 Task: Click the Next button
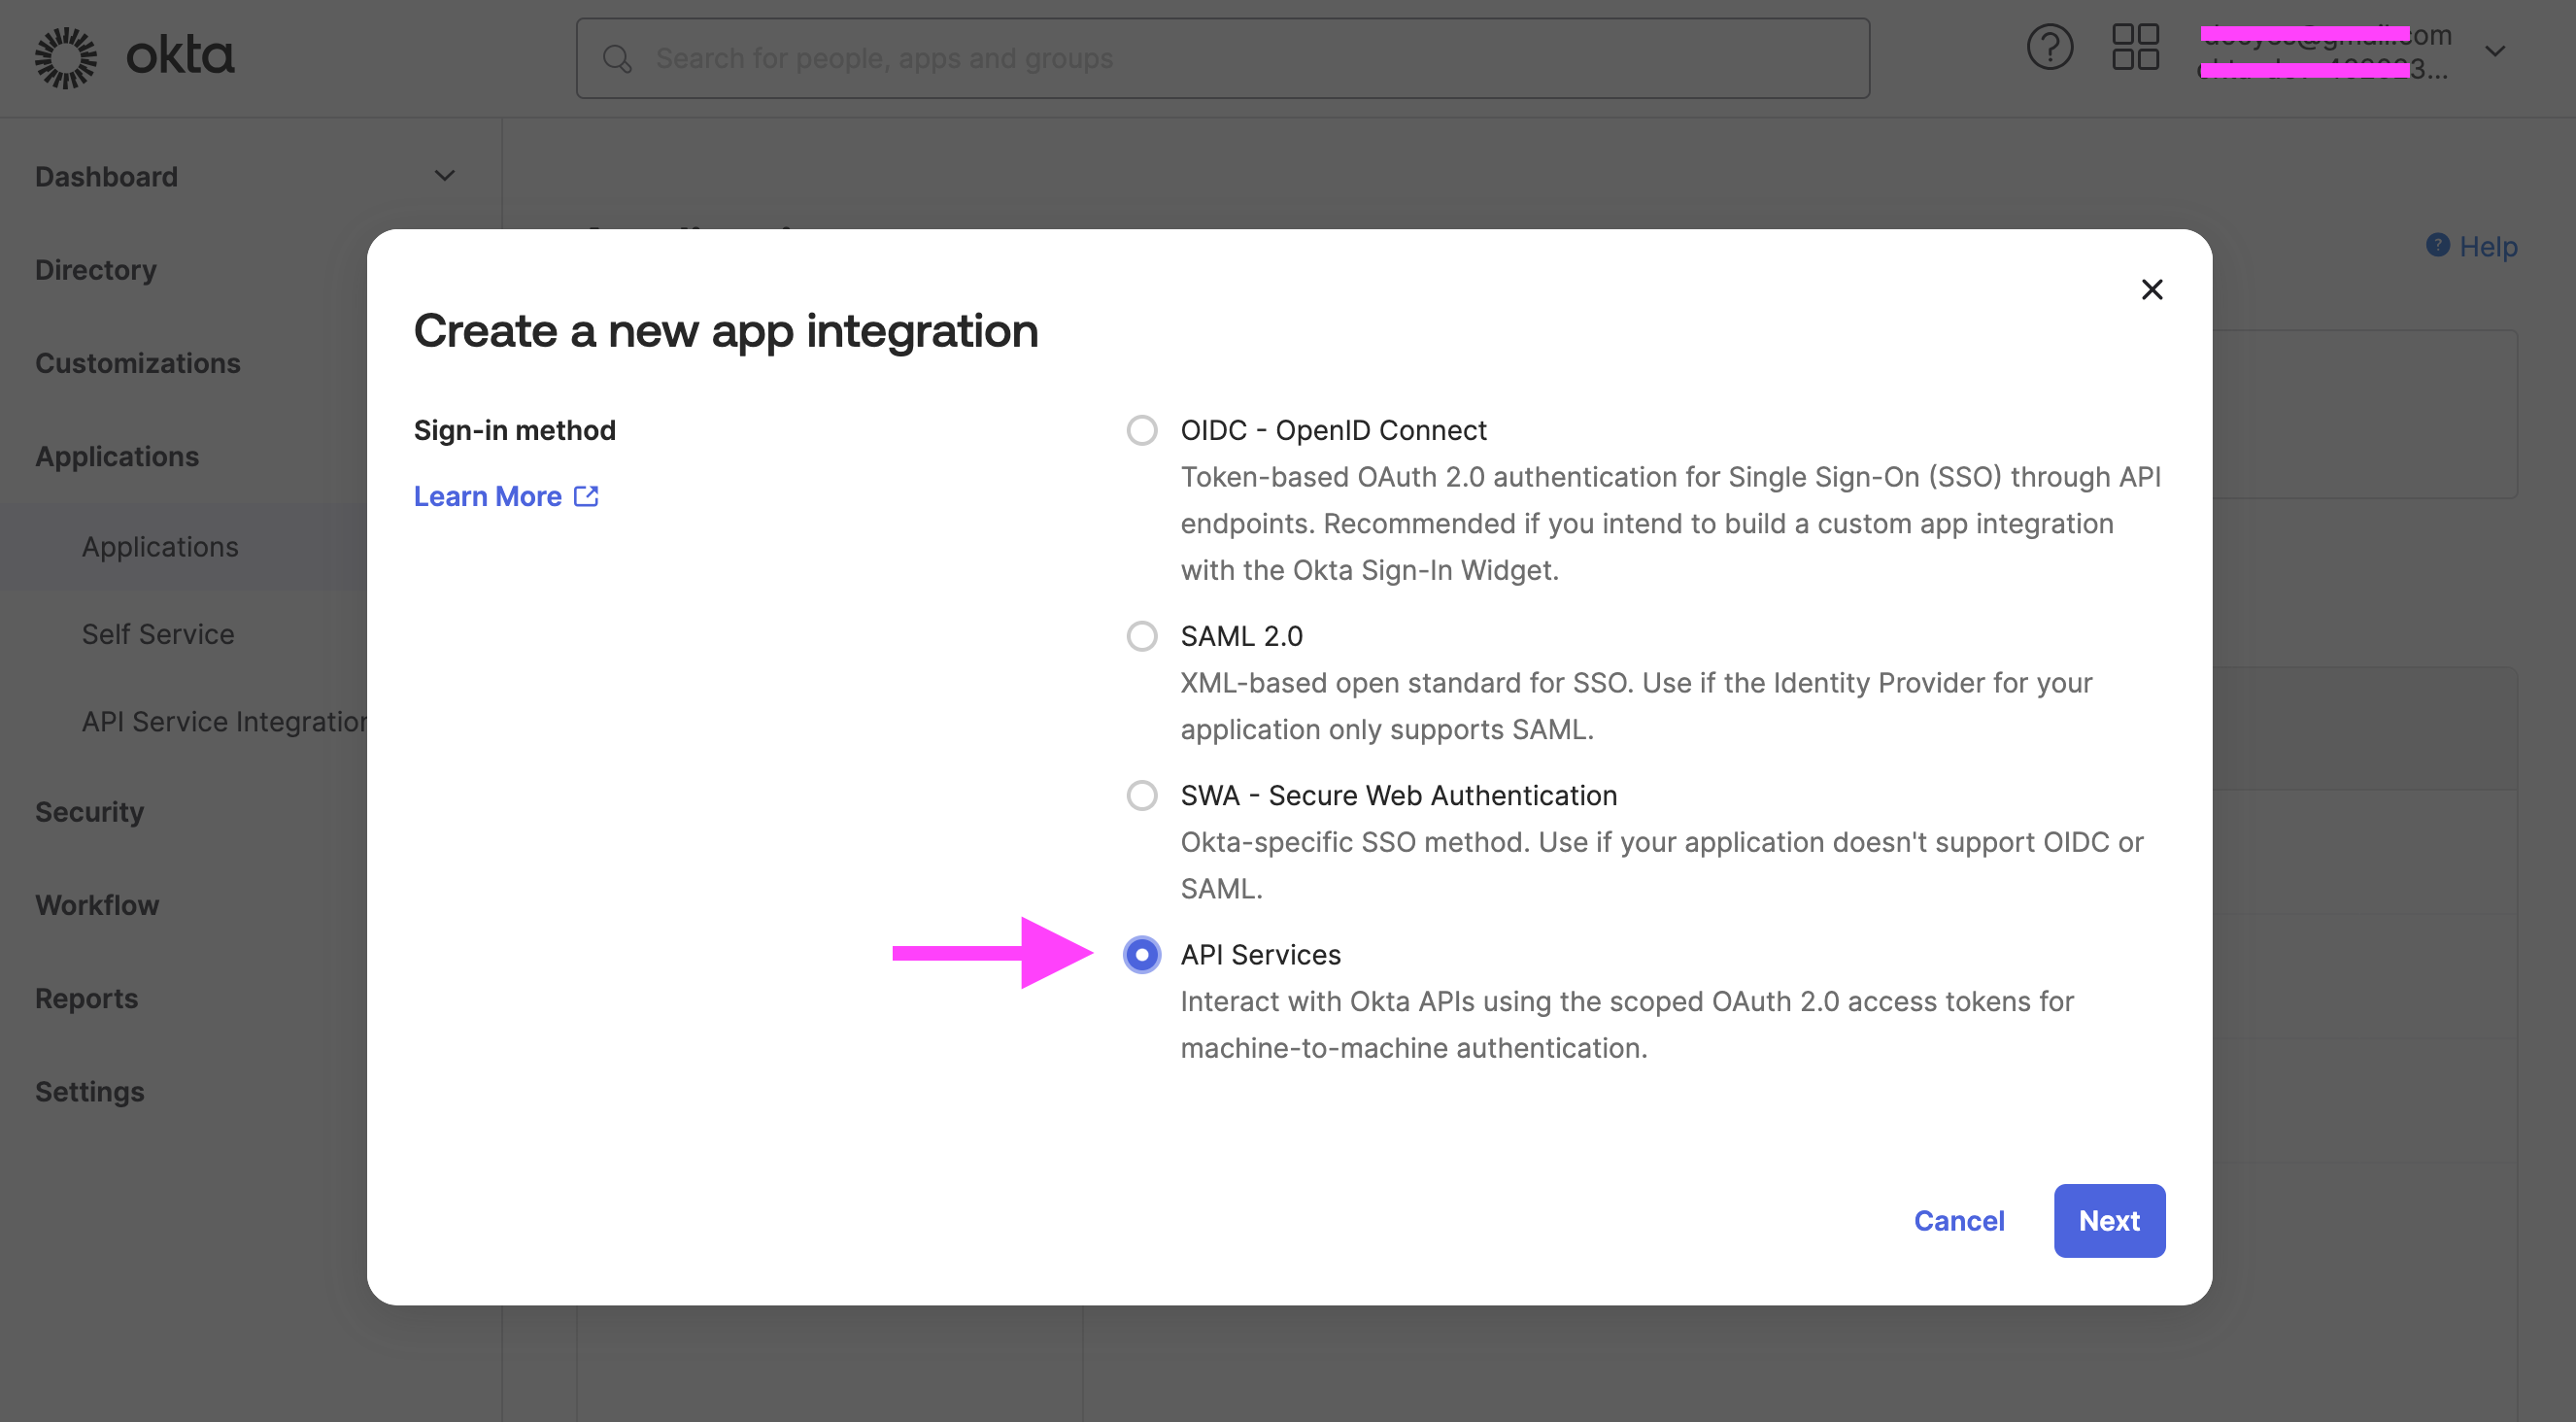pos(2109,1221)
